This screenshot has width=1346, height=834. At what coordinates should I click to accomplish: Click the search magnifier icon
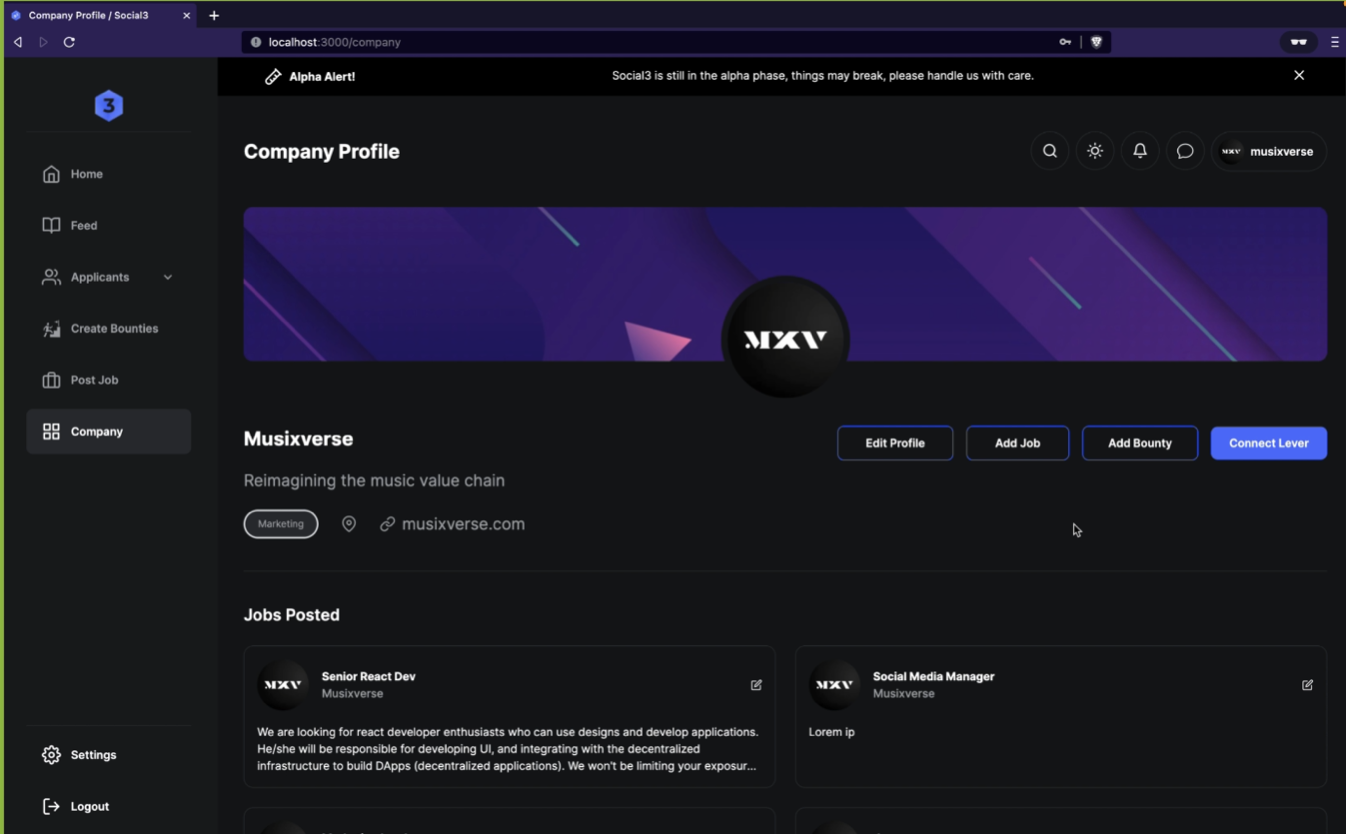[x=1049, y=151]
